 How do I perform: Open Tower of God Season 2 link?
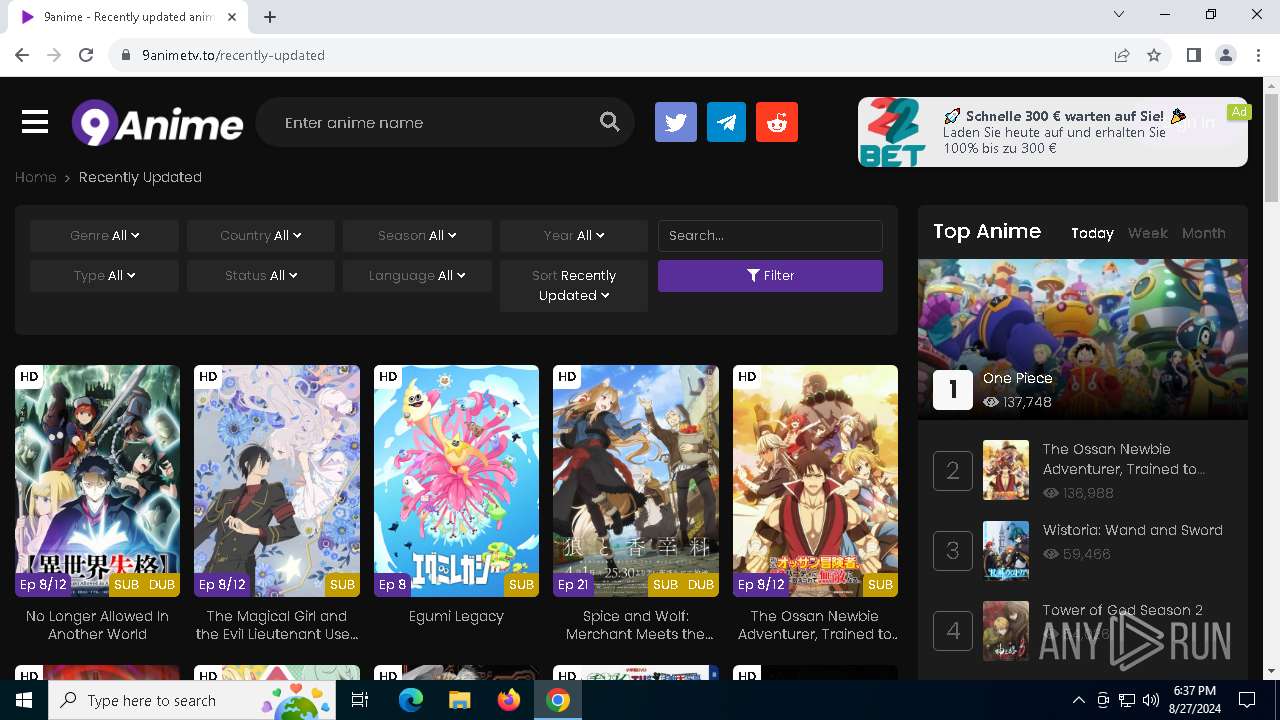pyautogui.click(x=1122, y=610)
